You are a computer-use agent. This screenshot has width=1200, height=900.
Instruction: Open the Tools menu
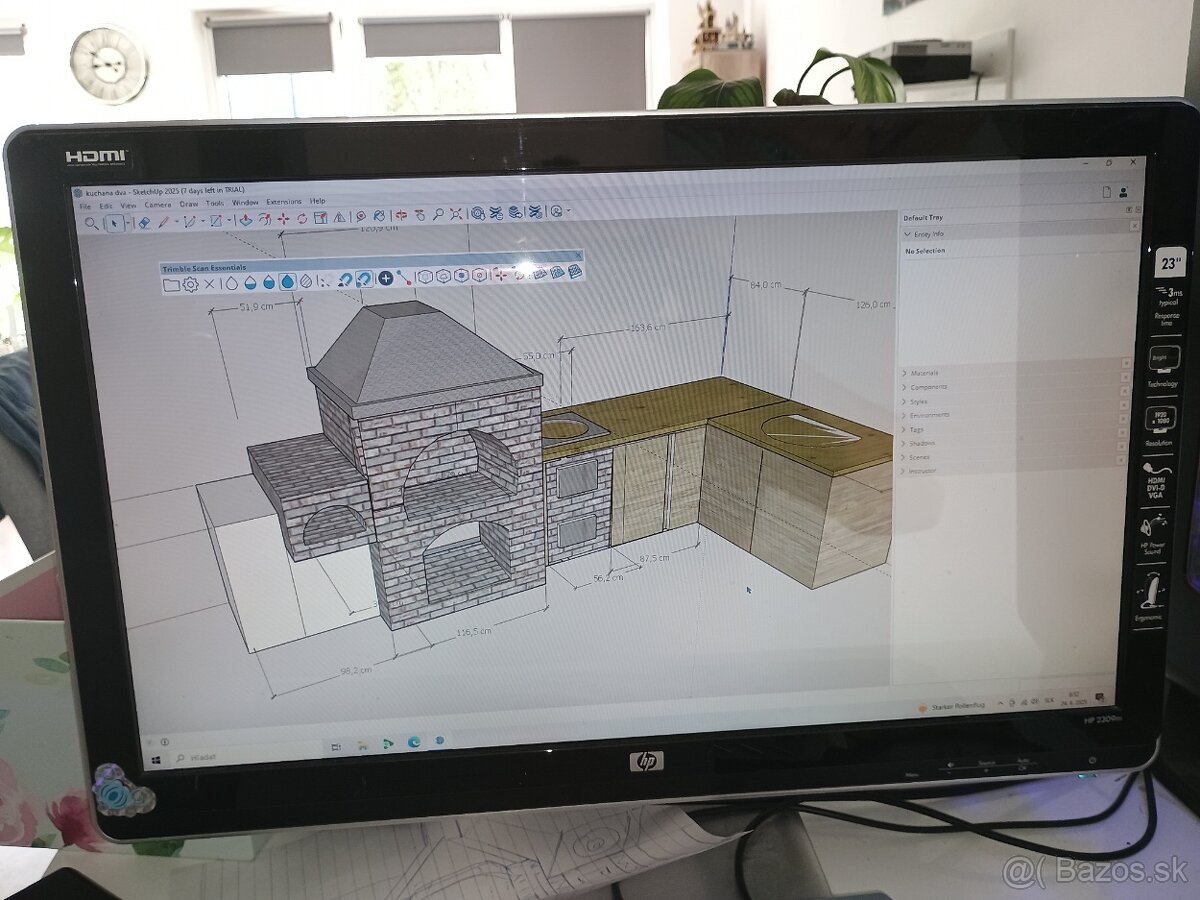coord(214,203)
